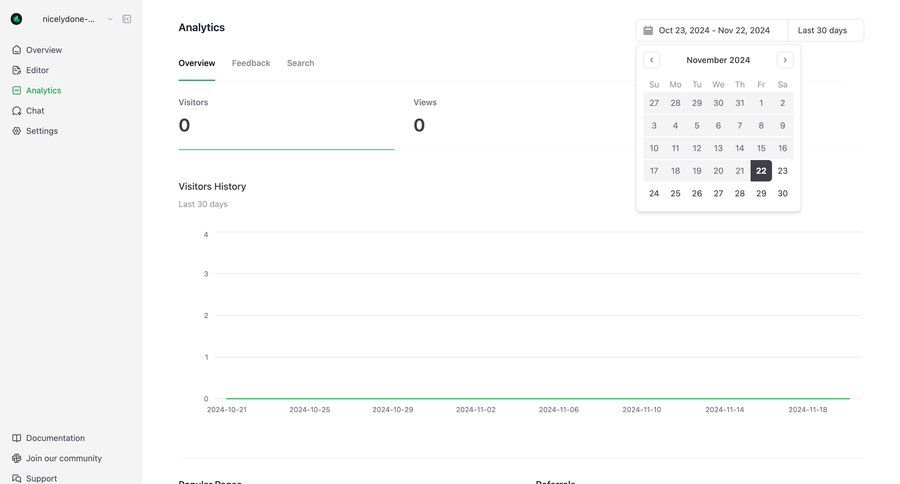Click the nicelydone workspace logo avatar
Image resolution: width=900 pixels, height=484 pixels.
point(17,19)
